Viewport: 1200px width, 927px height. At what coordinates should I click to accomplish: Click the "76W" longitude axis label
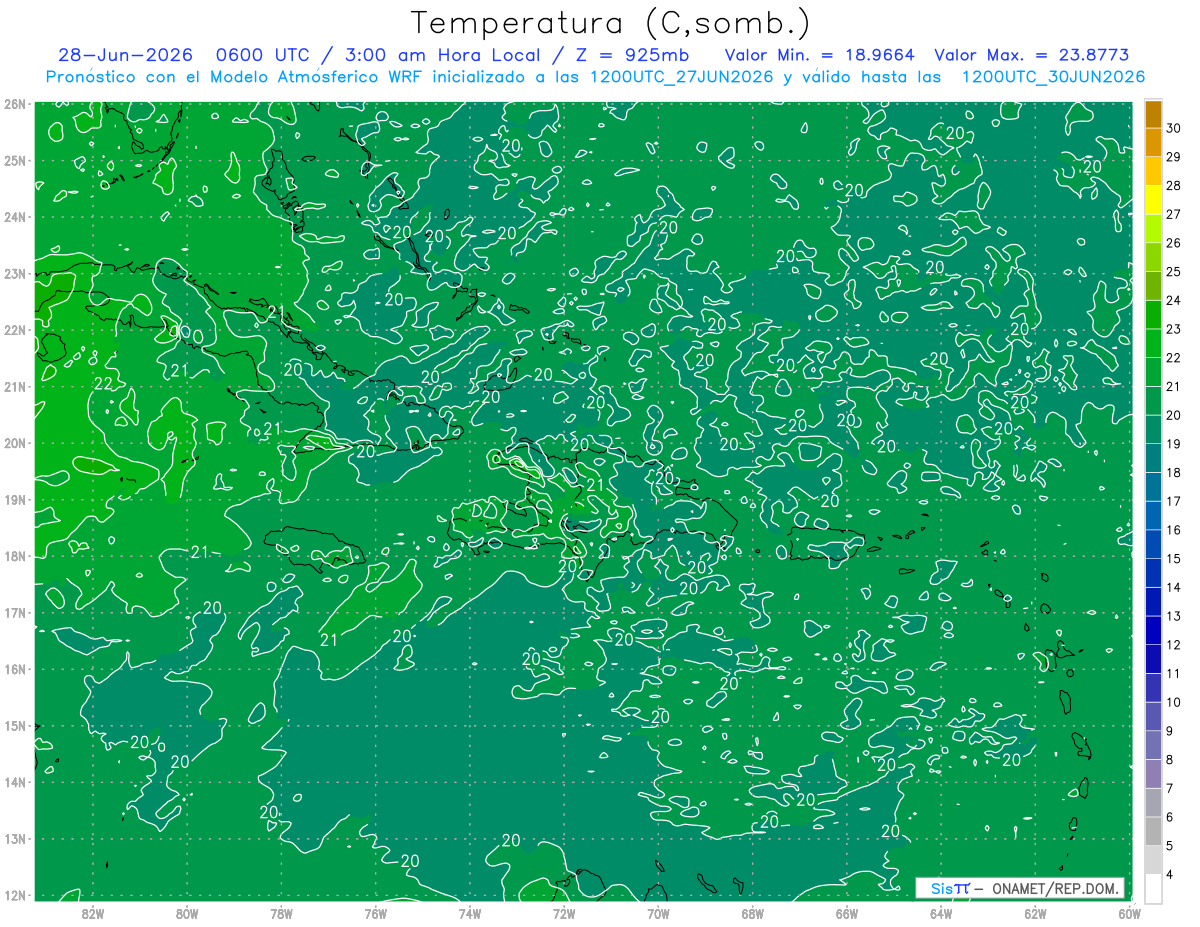point(376,913)
